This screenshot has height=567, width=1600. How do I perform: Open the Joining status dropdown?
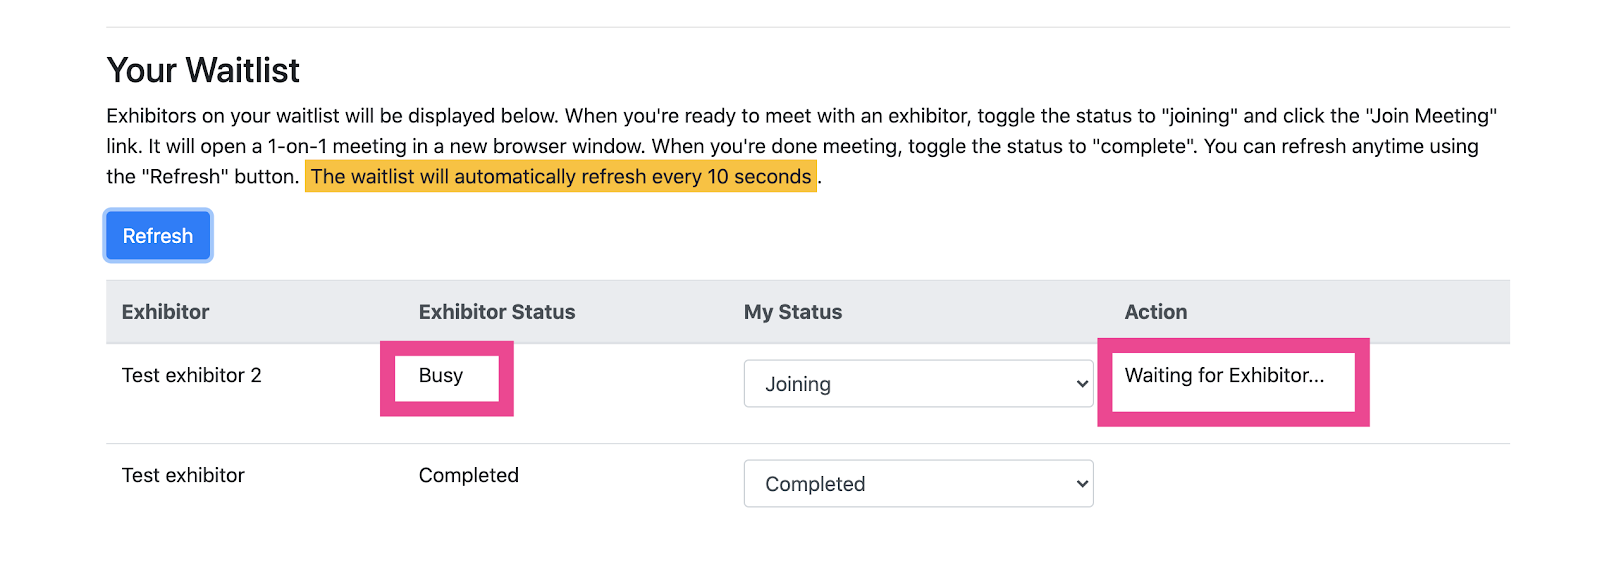[917, 384]
